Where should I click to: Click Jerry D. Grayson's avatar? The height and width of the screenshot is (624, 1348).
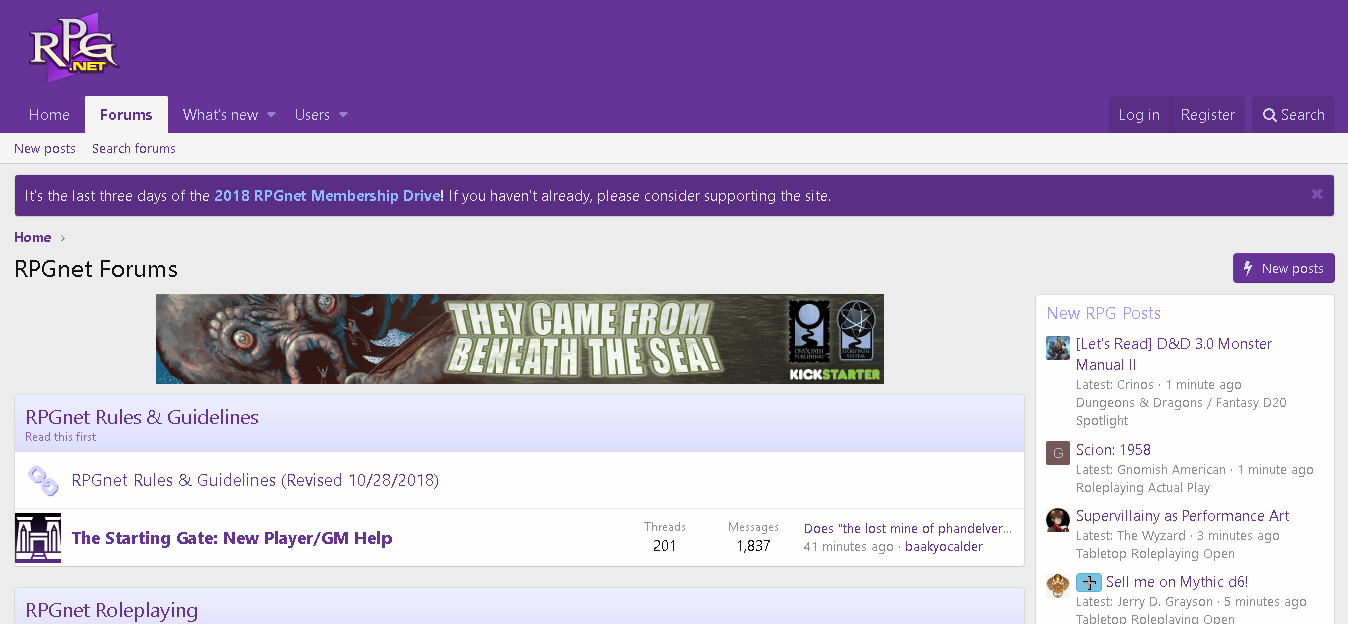point(1058,586)
